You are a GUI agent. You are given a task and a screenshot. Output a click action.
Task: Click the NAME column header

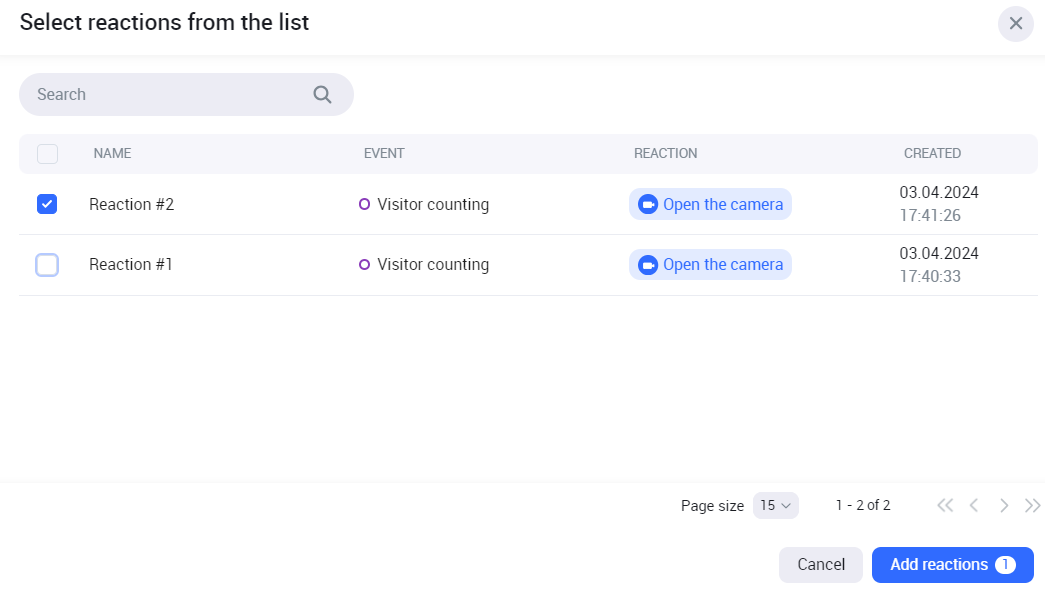pos(112,154)
